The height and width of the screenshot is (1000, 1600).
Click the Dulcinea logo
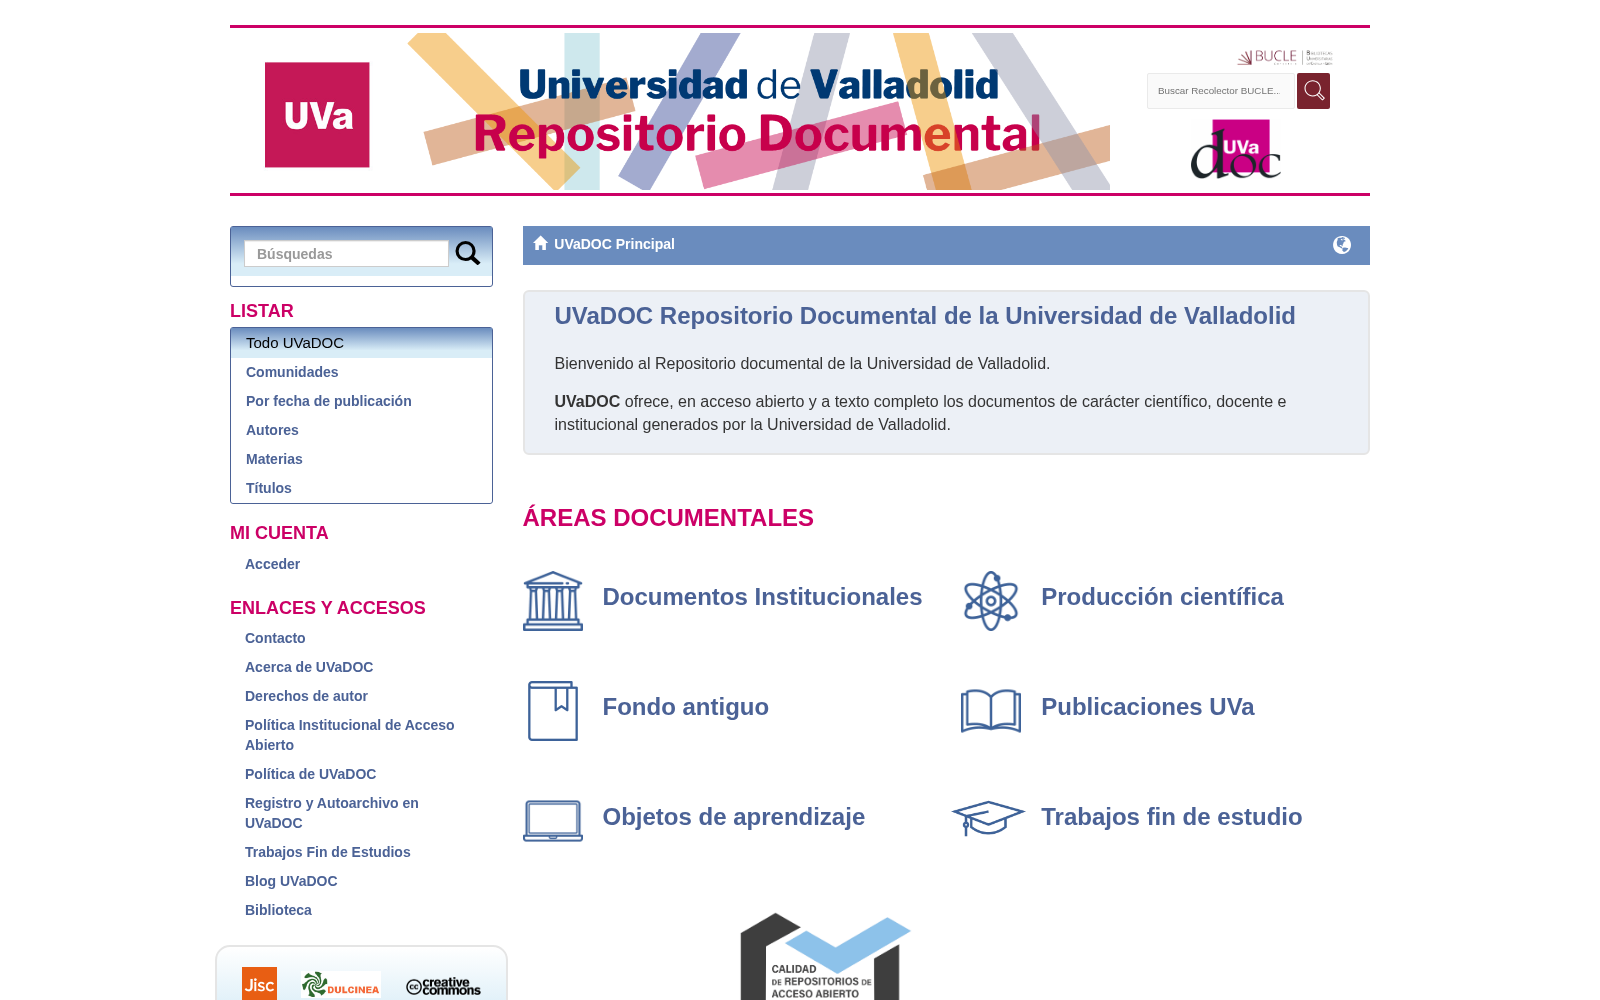point(341,985)
